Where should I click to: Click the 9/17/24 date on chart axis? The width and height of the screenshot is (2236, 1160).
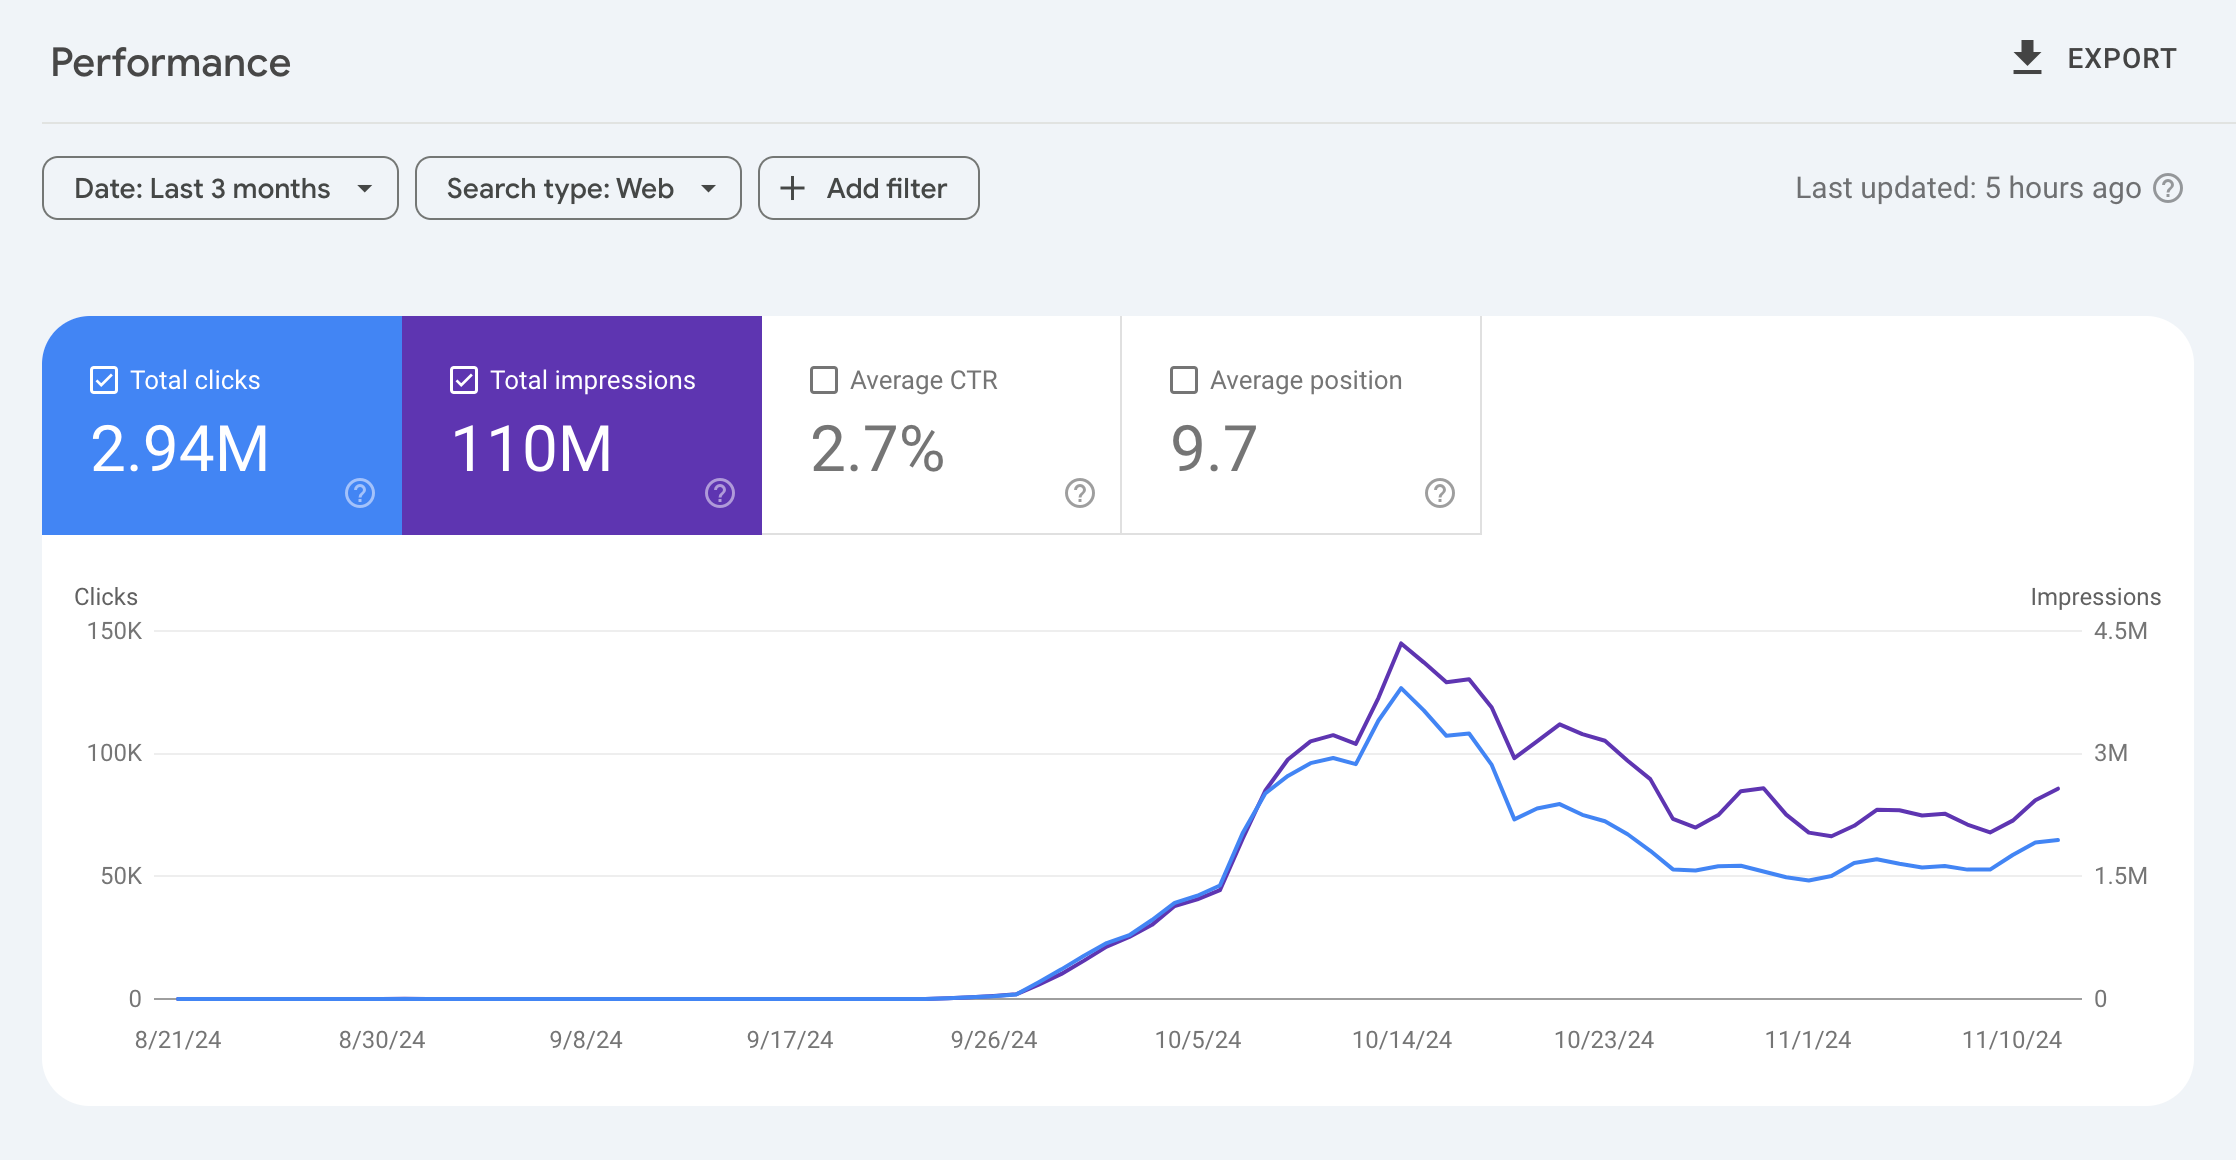[790, 1040]
